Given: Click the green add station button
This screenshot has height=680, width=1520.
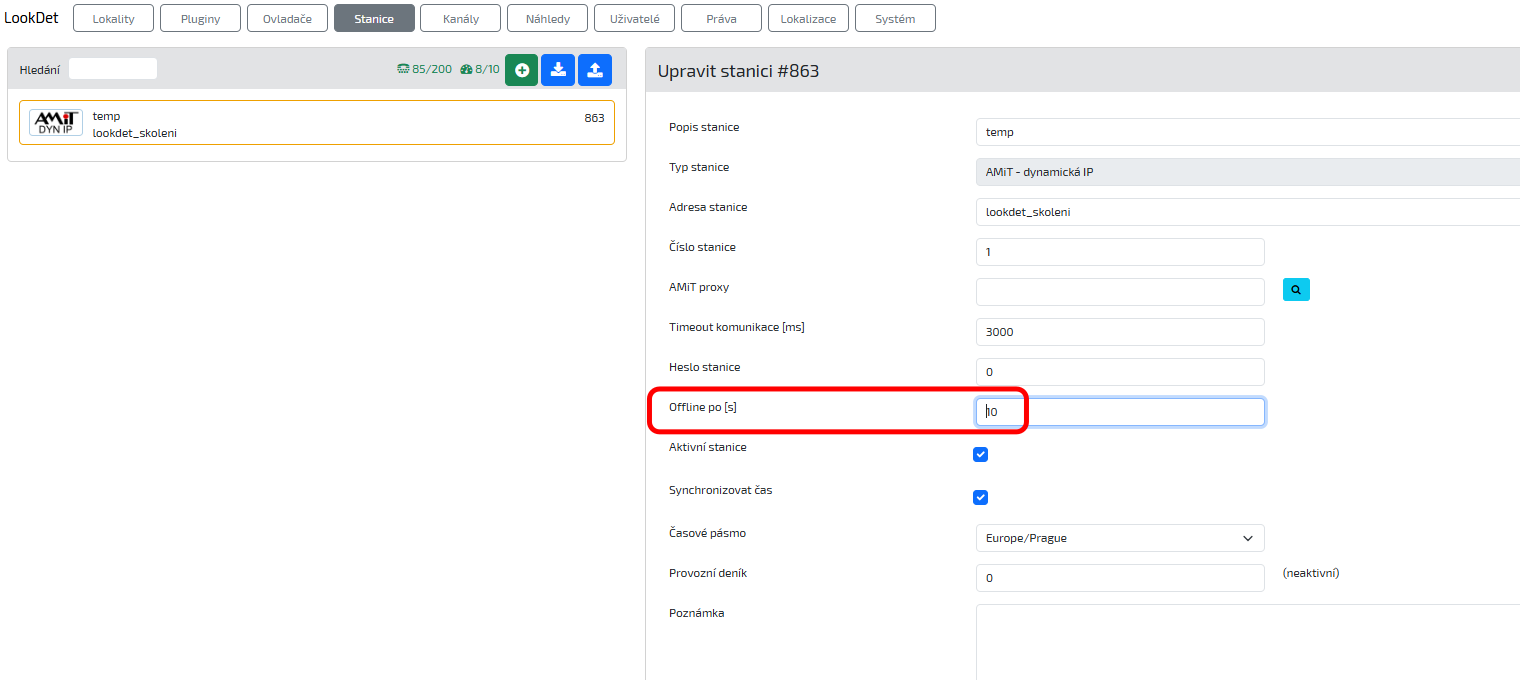Looking at the screenshot, I should tap(521, 70).
